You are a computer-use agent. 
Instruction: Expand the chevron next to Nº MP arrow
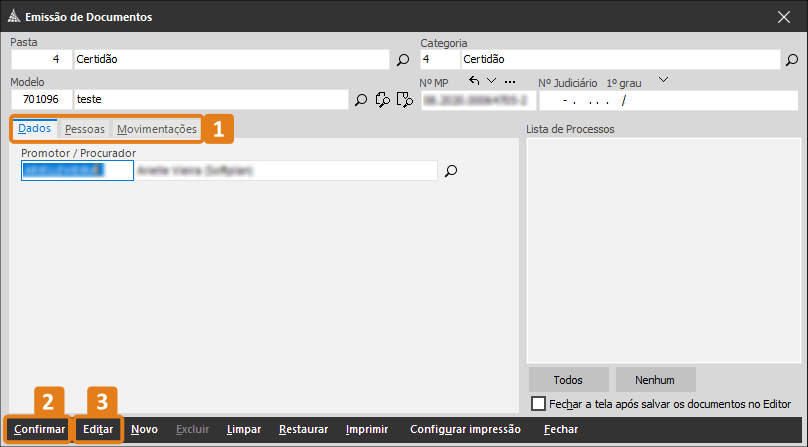point(492,80)
